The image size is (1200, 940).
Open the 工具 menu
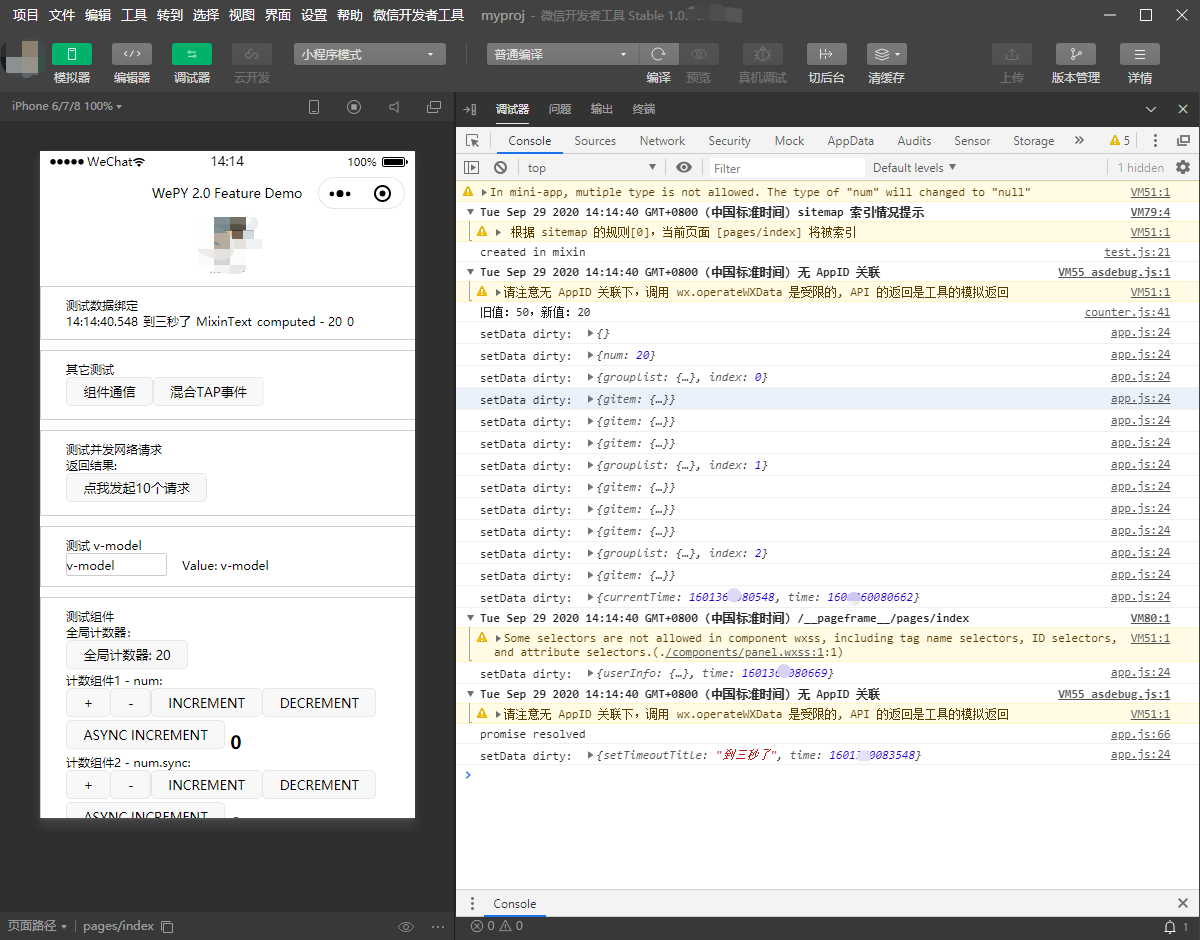tap(134, 15)
